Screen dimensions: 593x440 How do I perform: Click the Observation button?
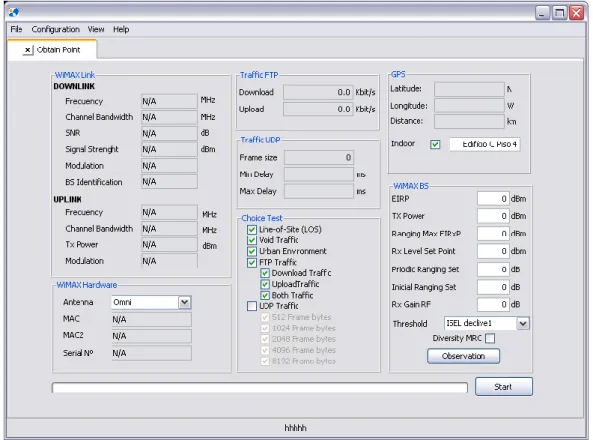tap(463, 356)
